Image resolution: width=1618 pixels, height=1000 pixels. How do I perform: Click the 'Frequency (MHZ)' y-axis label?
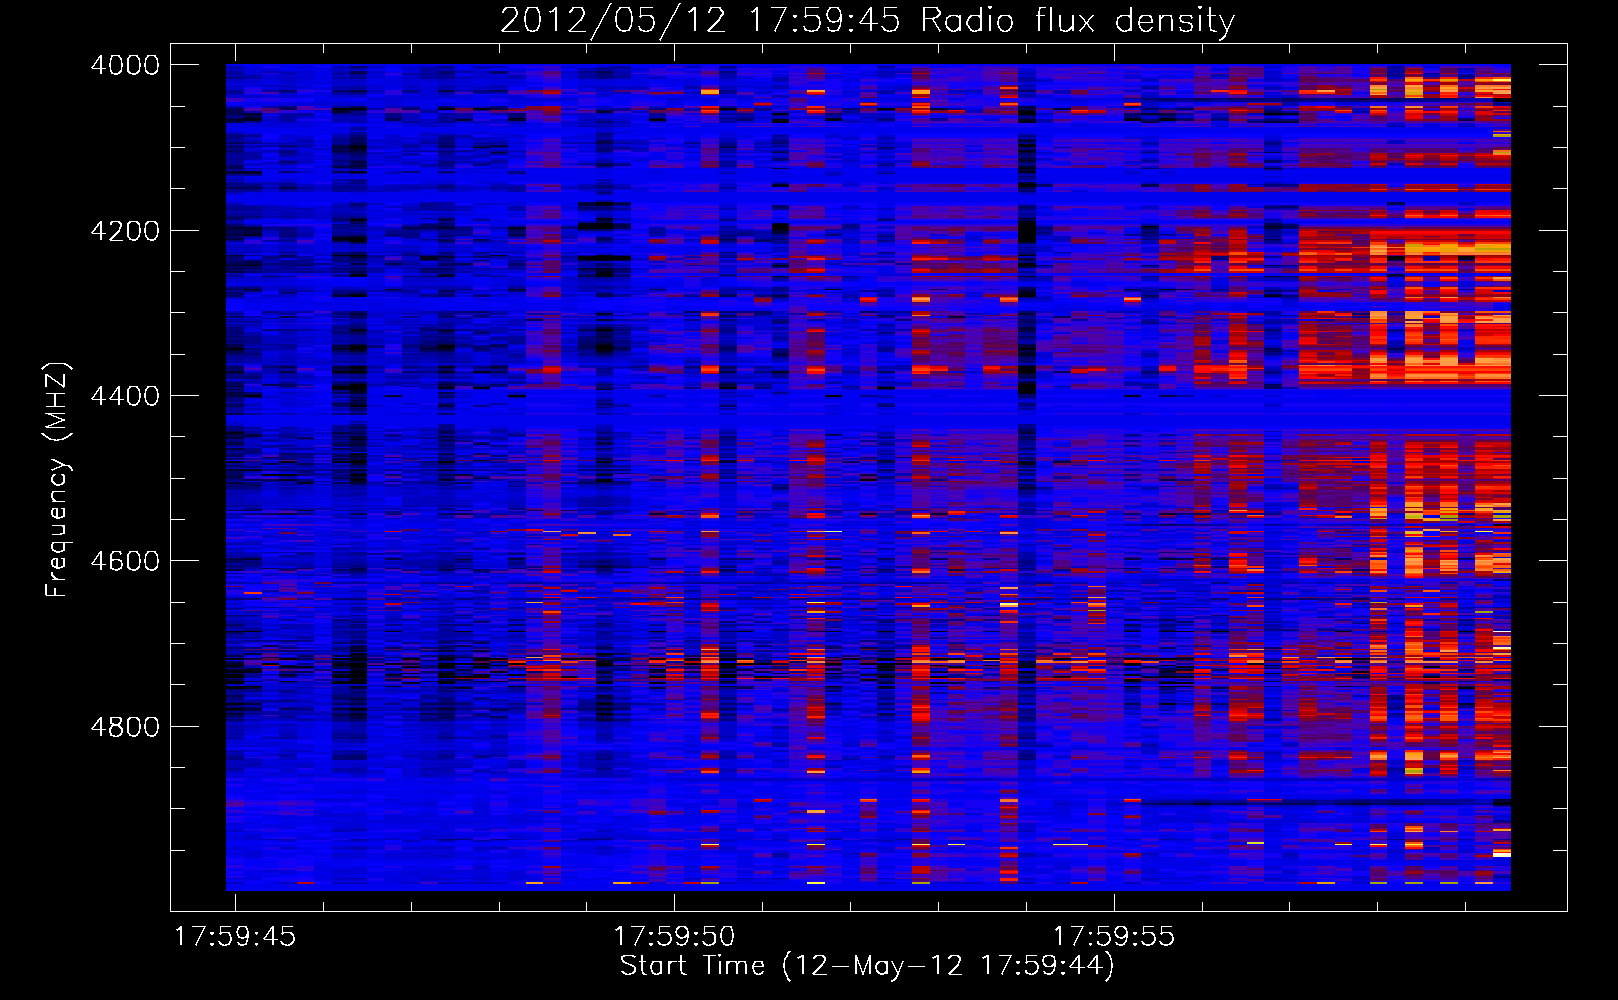coord(57,480)
